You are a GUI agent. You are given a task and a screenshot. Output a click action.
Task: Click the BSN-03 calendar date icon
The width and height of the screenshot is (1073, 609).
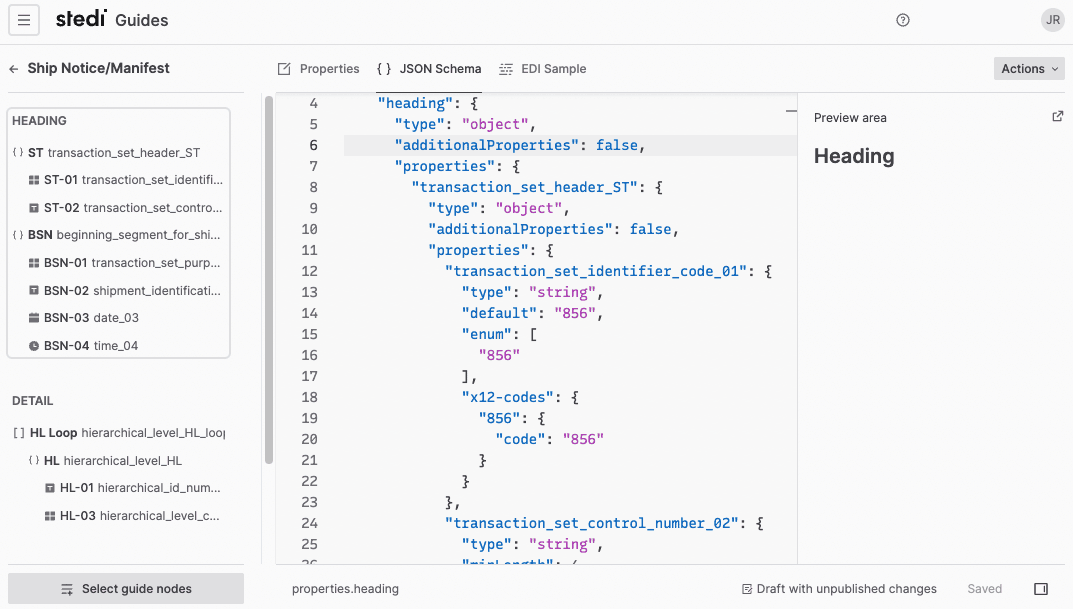point(34,318)
